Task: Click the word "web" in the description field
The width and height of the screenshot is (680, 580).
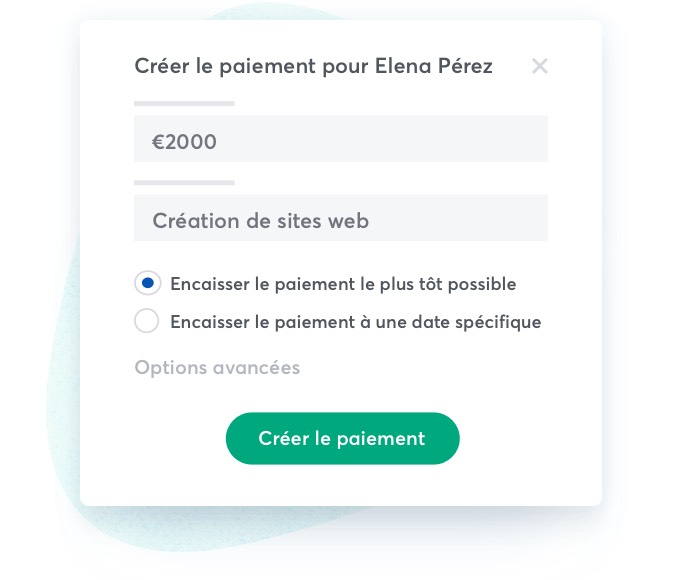Action: pyautogui.click(x=349, y=221)
